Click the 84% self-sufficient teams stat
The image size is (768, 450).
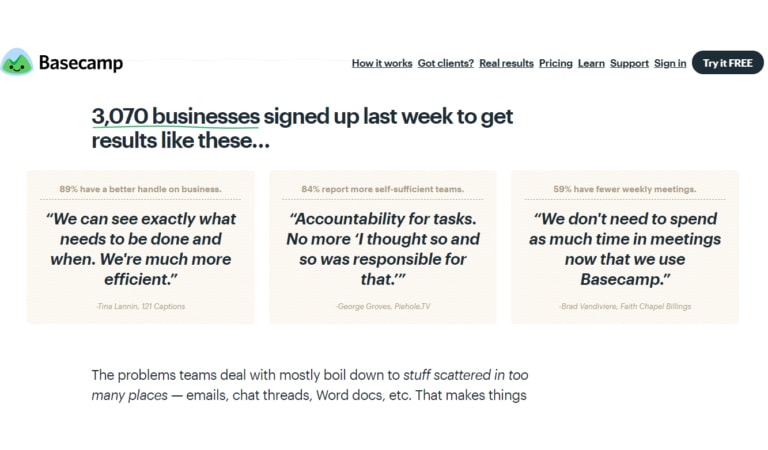pyautogui.click(x=383, y=189)
